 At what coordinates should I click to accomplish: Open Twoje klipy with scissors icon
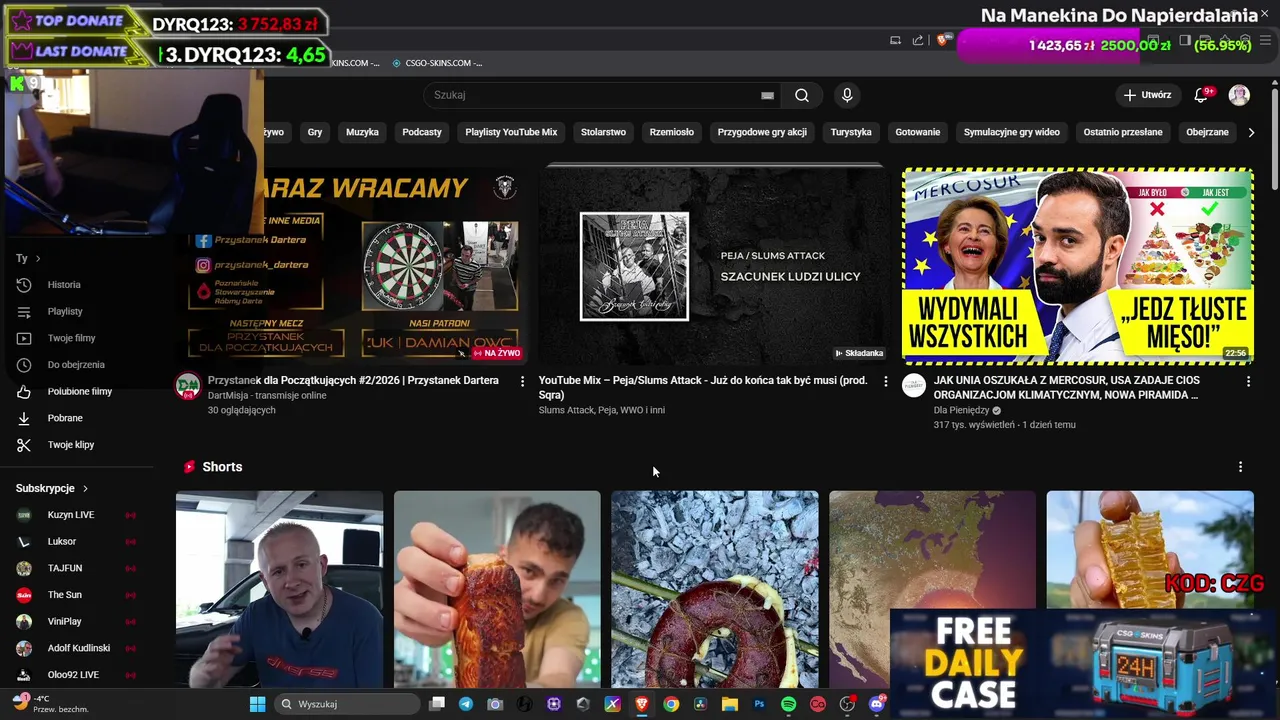tap(70, 445)
